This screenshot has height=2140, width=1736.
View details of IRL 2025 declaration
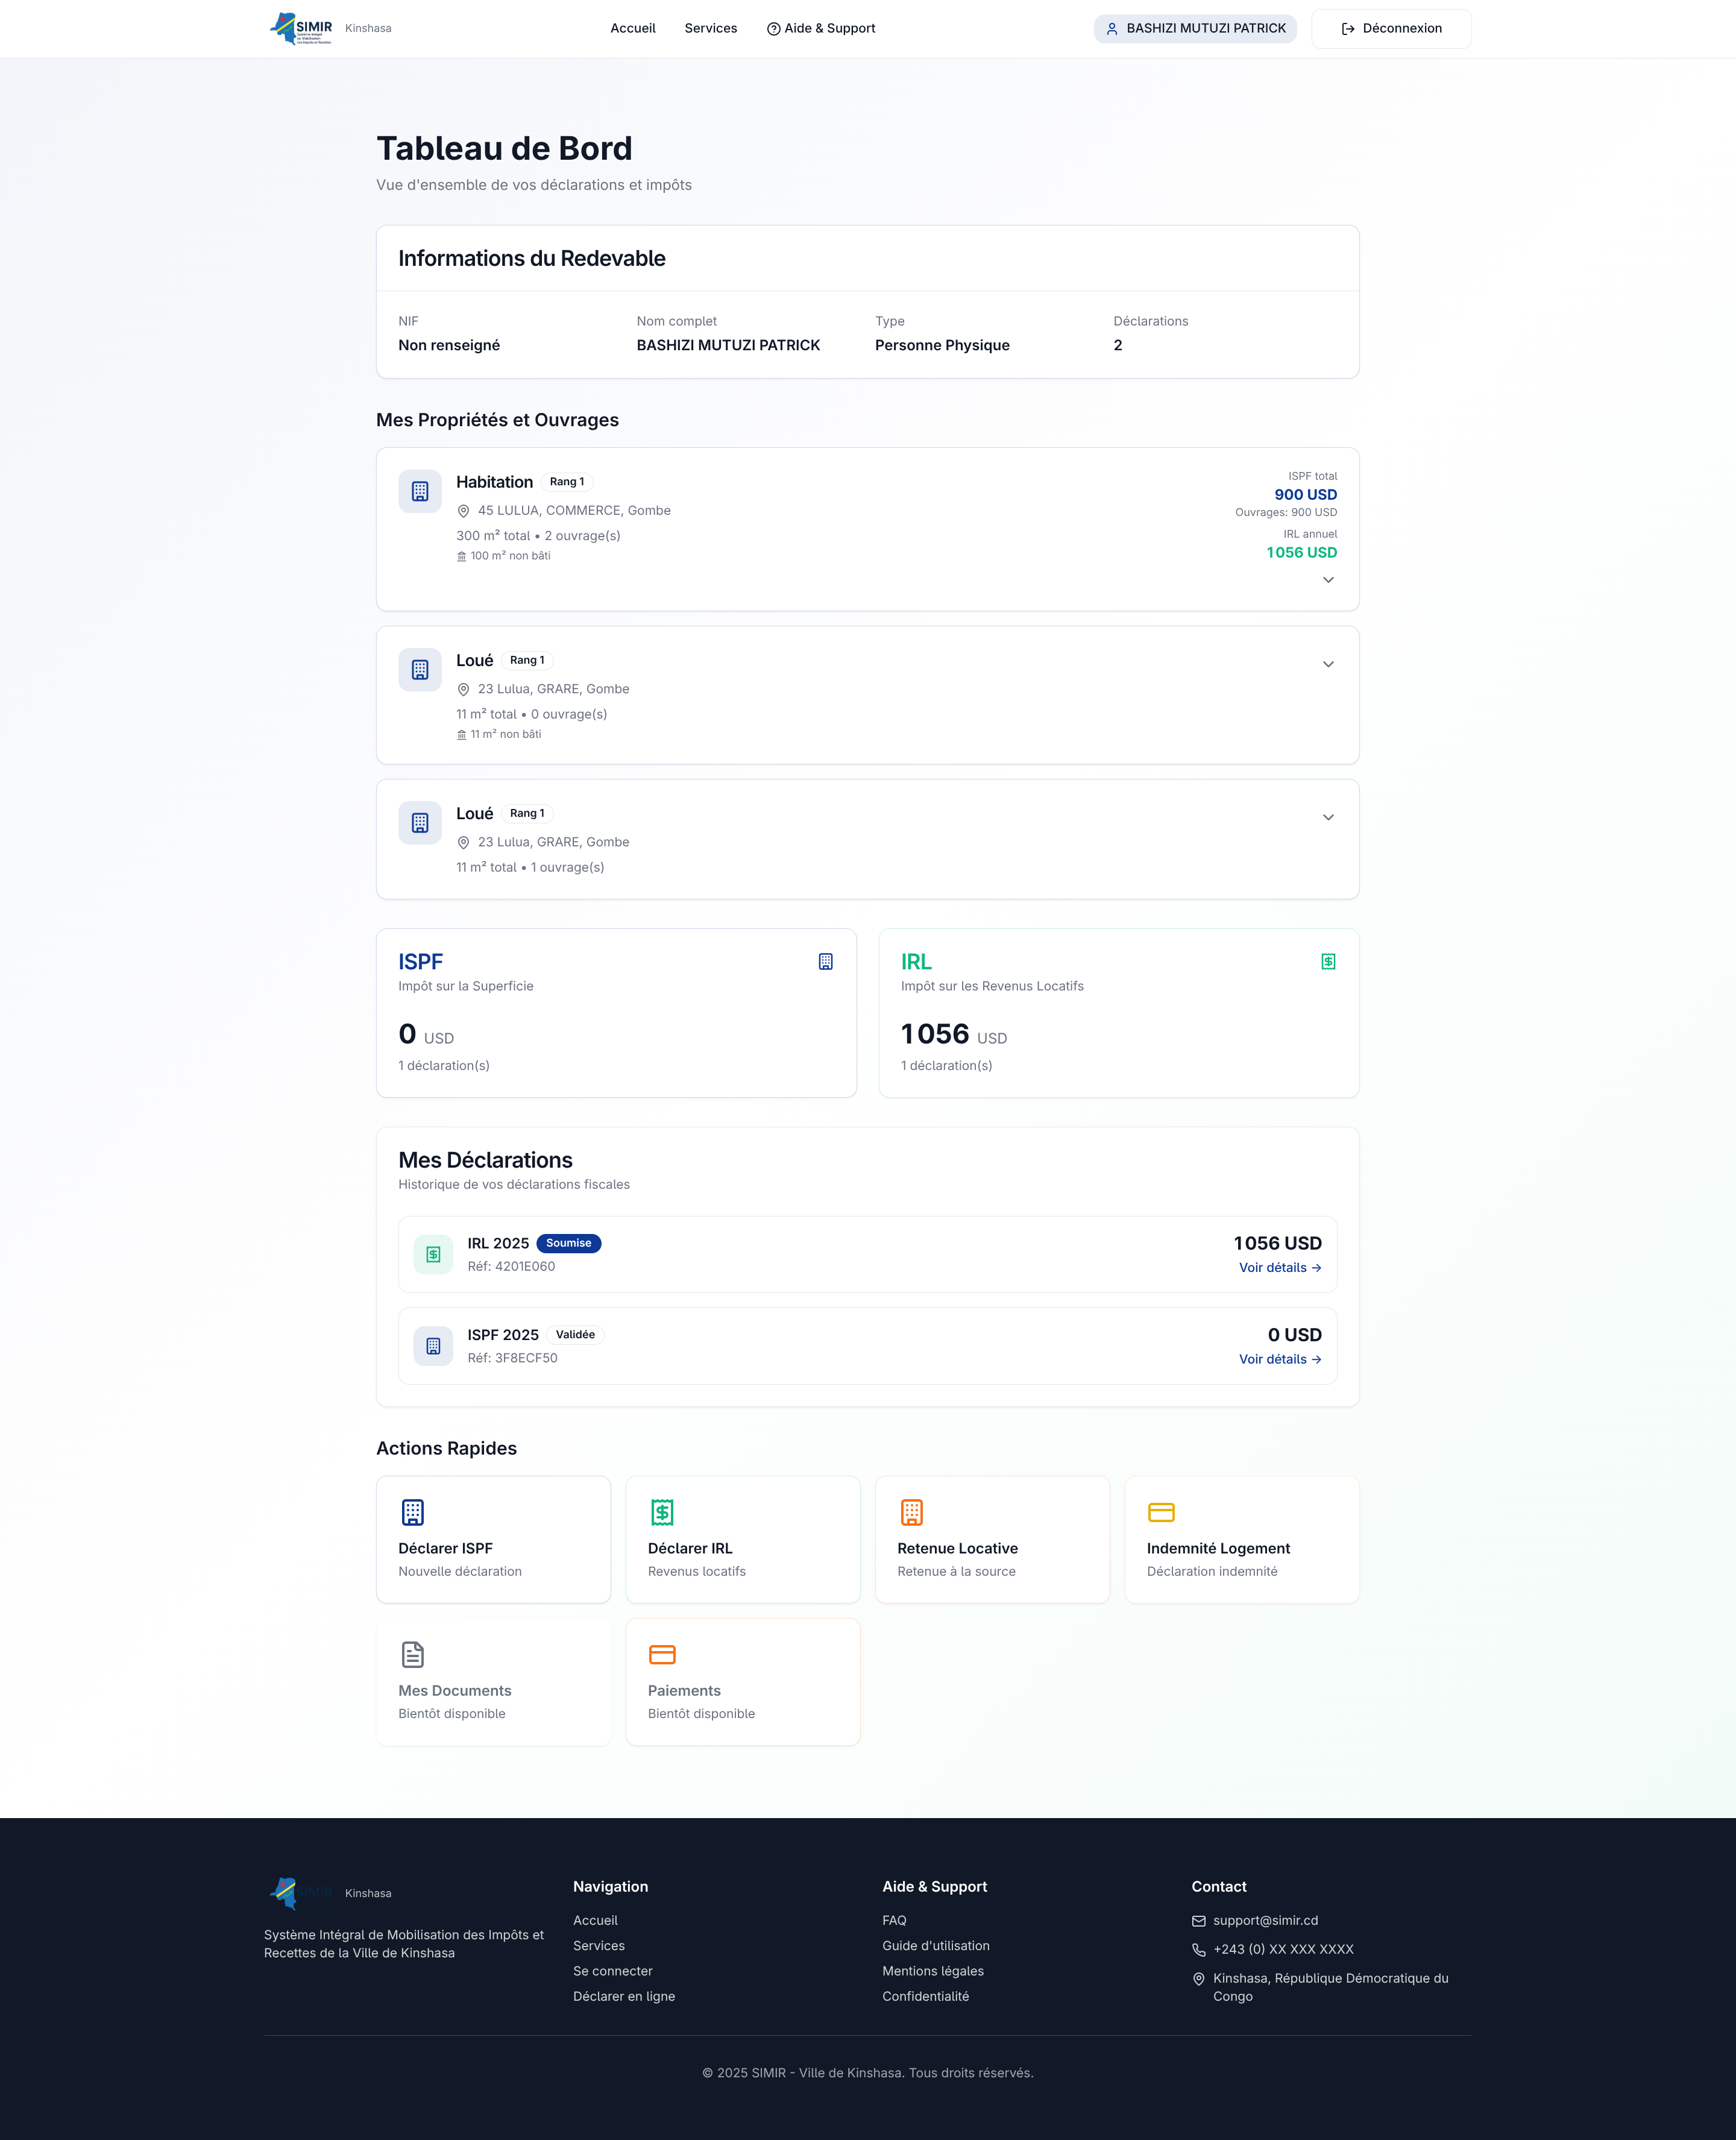(1279, 1267)
